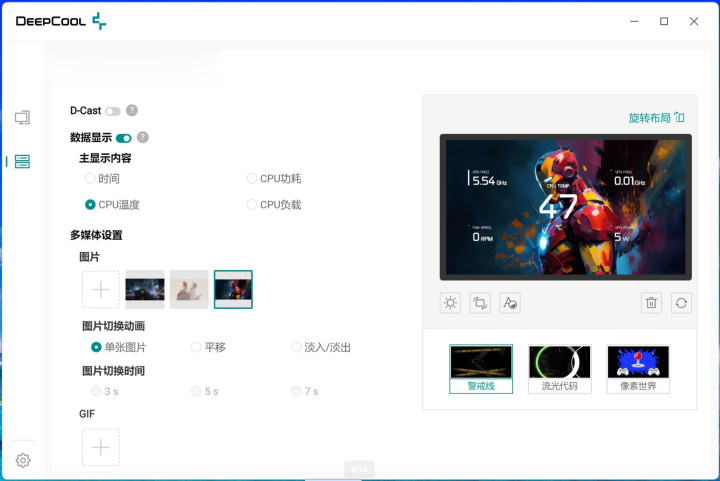Select 单张图片 animation option

tap(118, 347)
